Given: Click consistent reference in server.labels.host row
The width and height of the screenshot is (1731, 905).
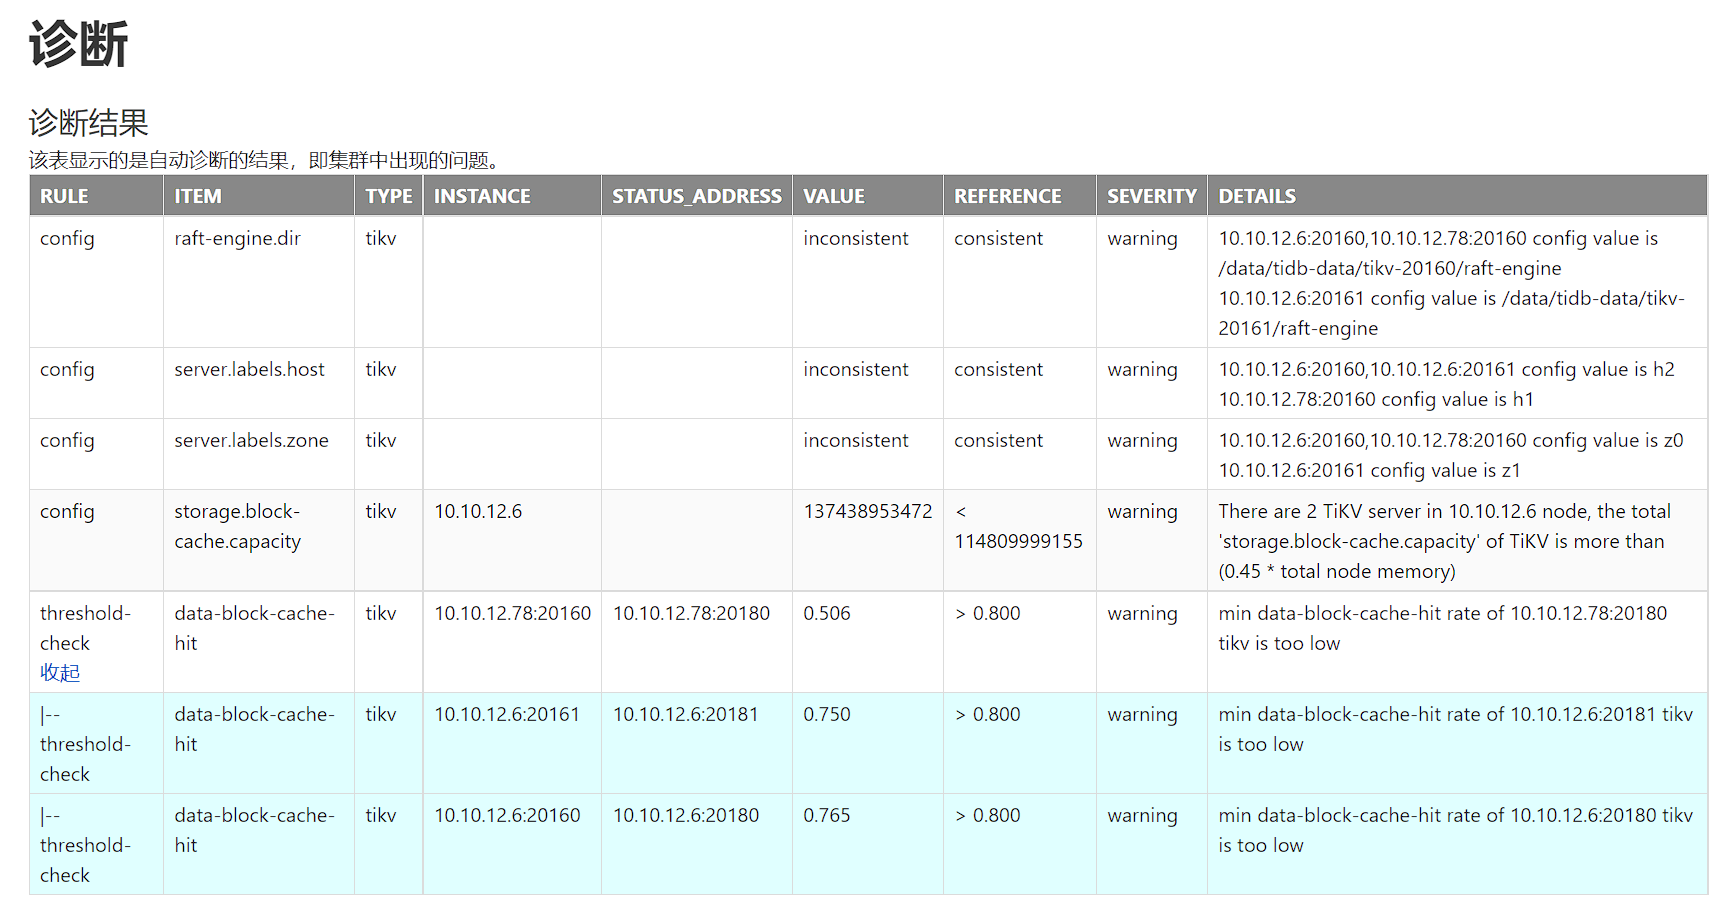Looking at the screenshot, I should (x=998, y=370).
